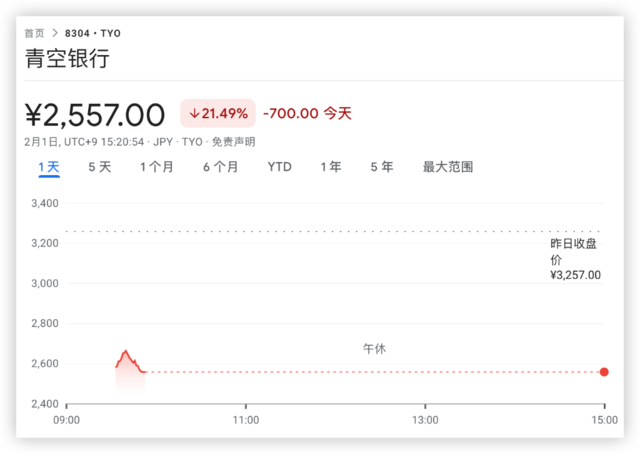
Task: Show the 6 个月 chart range
Action: [220, 167]
